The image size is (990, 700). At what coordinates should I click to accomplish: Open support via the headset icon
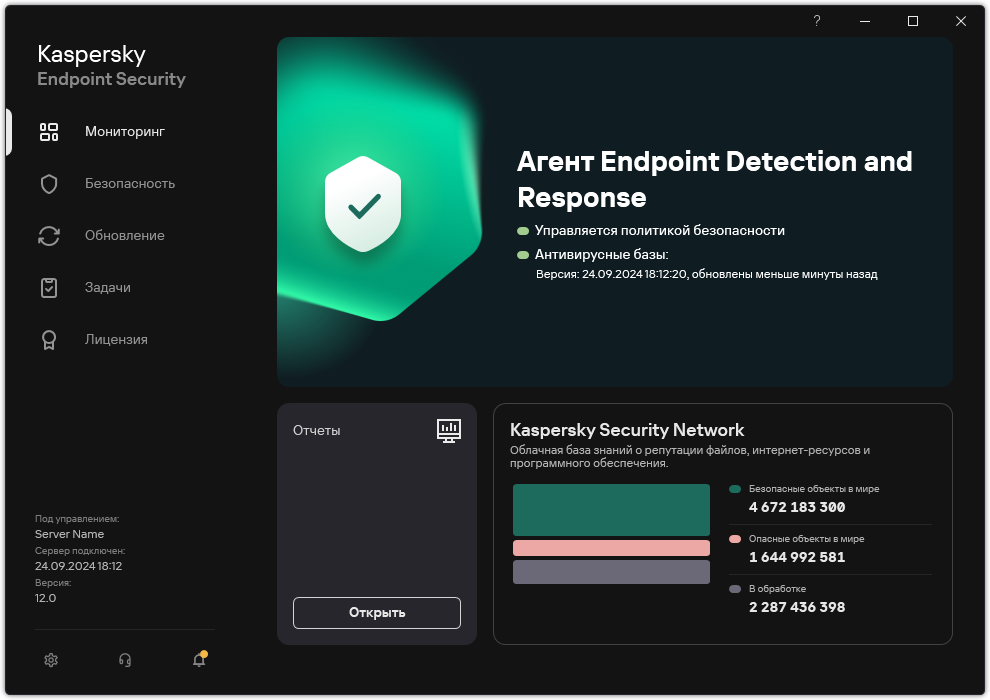[x=125, y=660]
